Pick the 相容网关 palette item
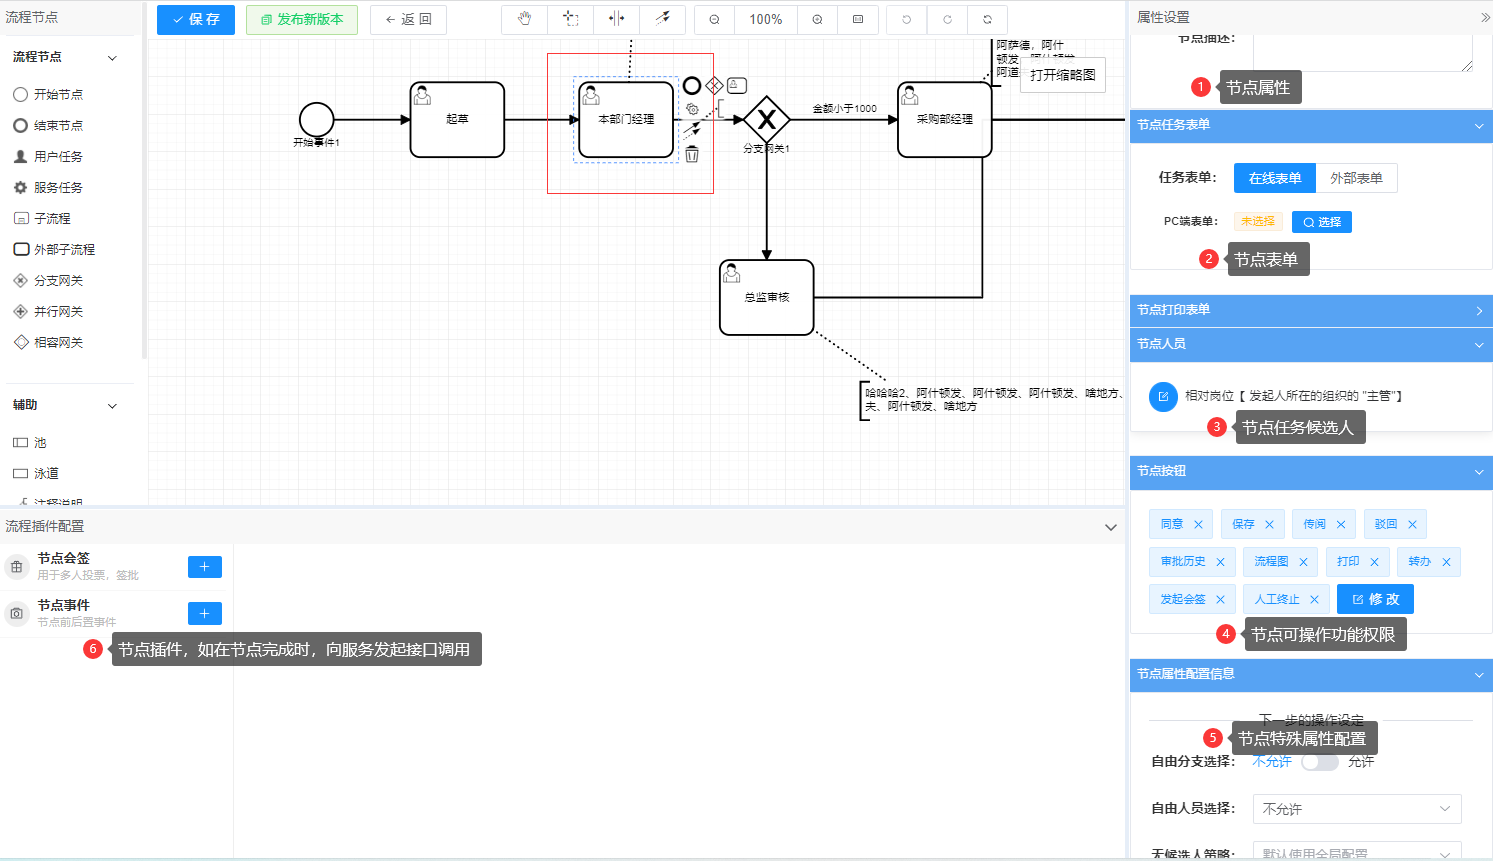This screenshot has width=1493, height=861. (48, 342)
